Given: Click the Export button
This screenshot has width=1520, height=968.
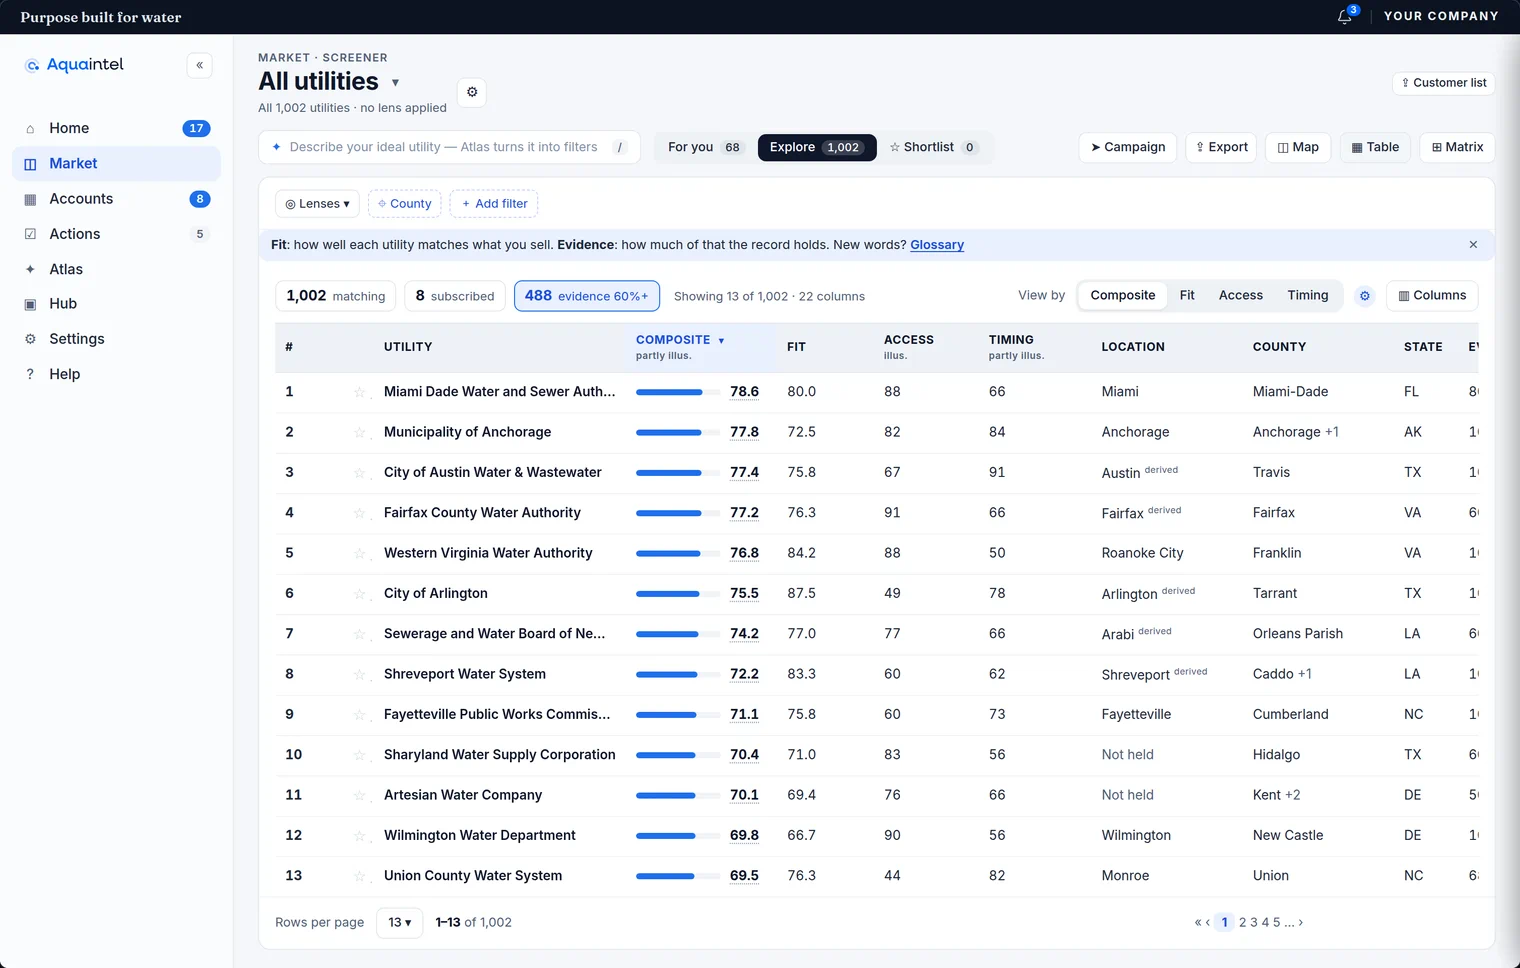Looking at the screenshot, I should click(x=1222, y=147).
